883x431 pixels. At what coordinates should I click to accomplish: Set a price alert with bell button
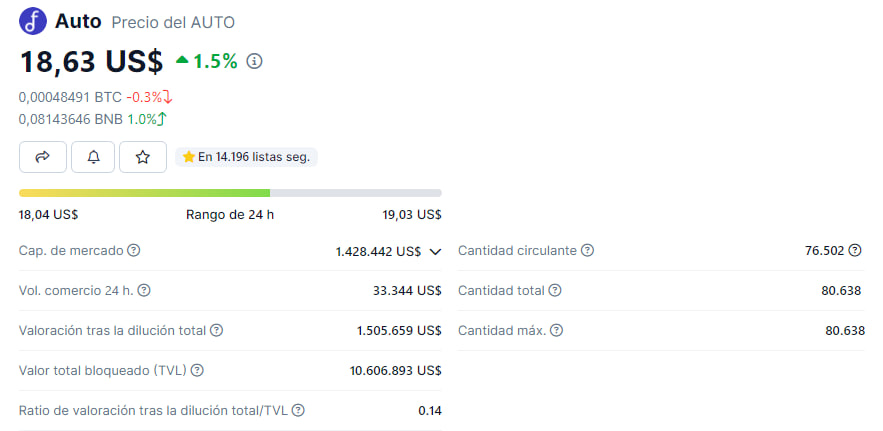[x=93, y=157]
